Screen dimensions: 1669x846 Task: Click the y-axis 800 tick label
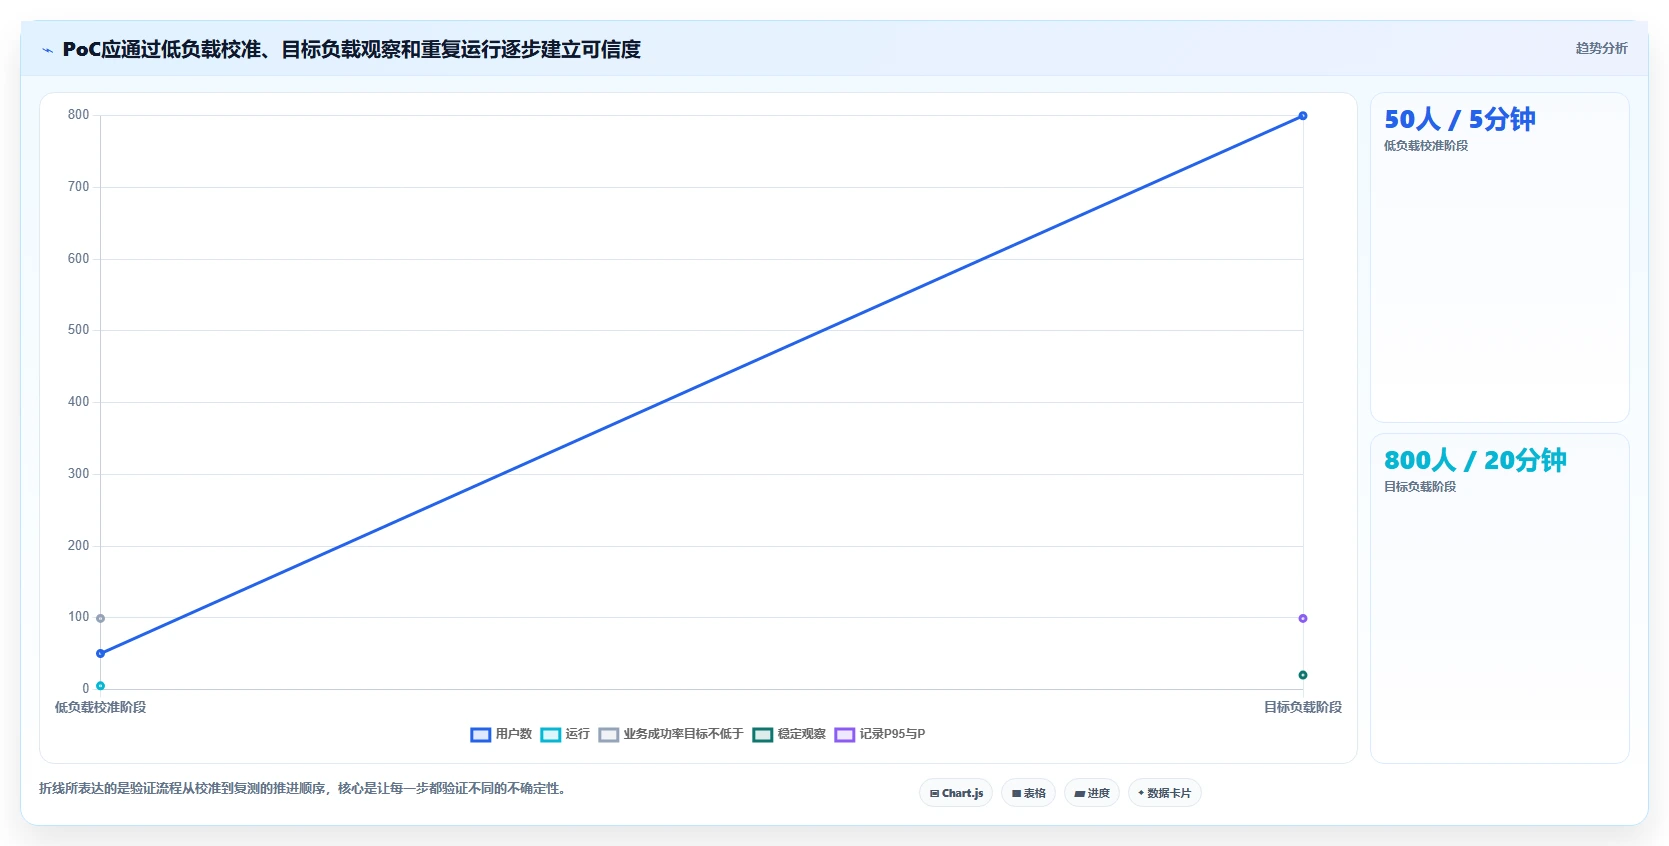78,115
